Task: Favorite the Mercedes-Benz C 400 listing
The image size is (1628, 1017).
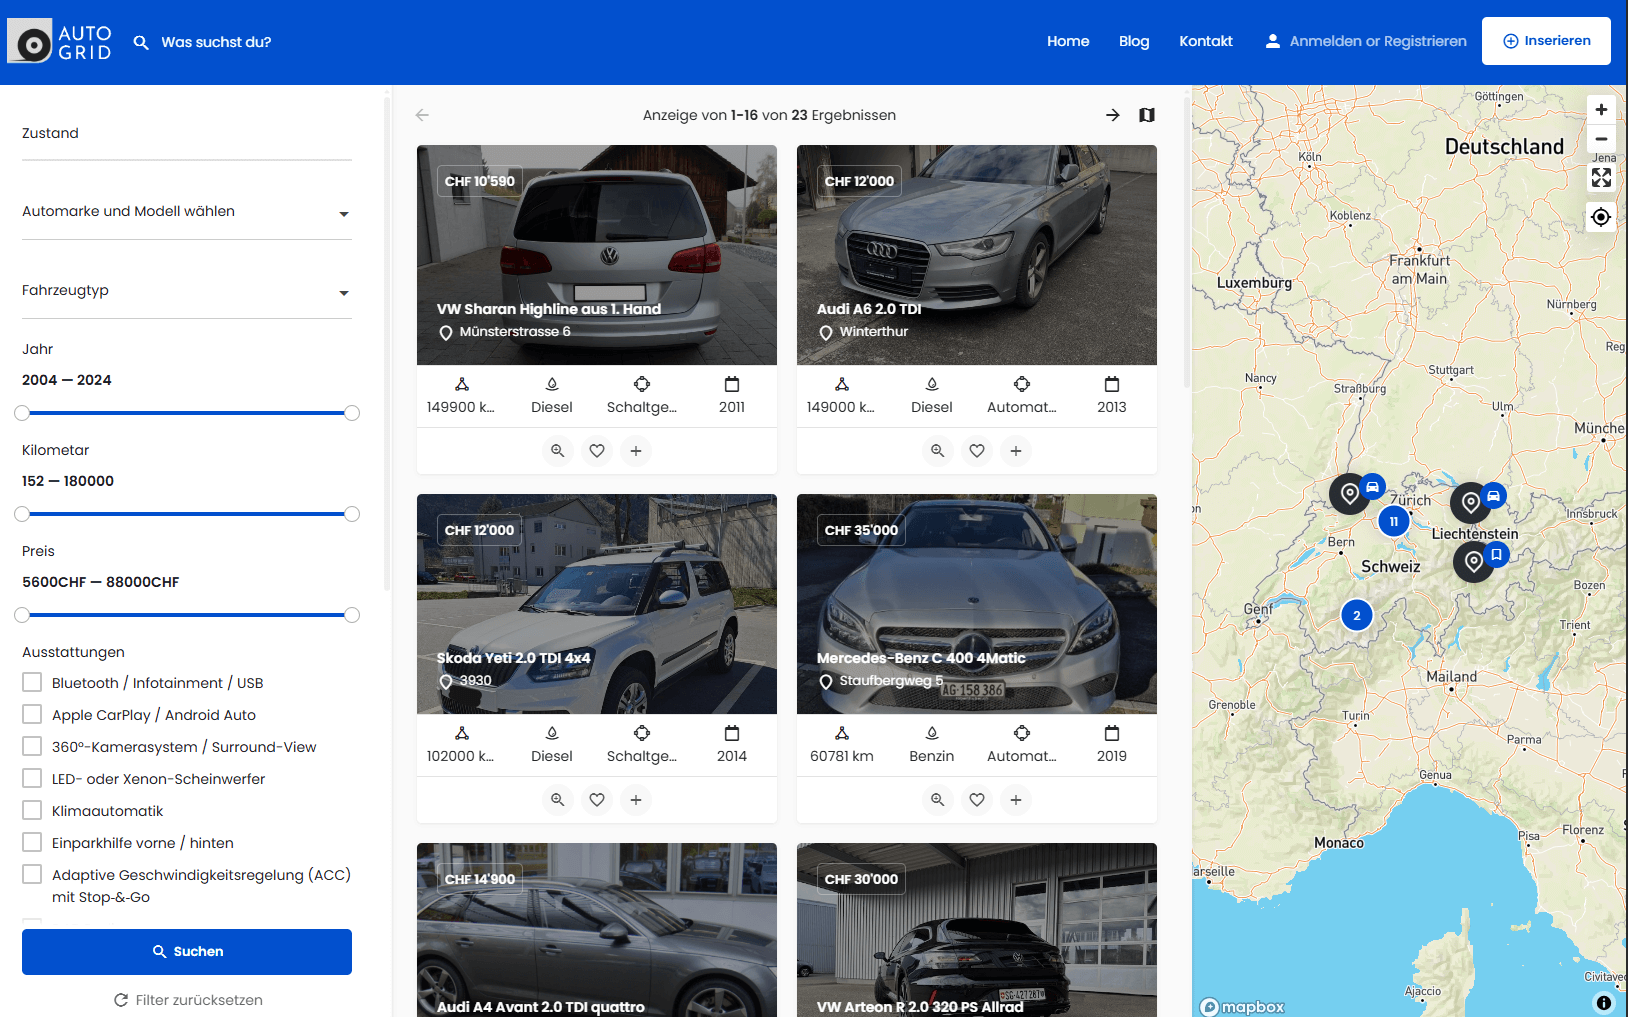Action: pyautogui.click(x=977, y=800)
